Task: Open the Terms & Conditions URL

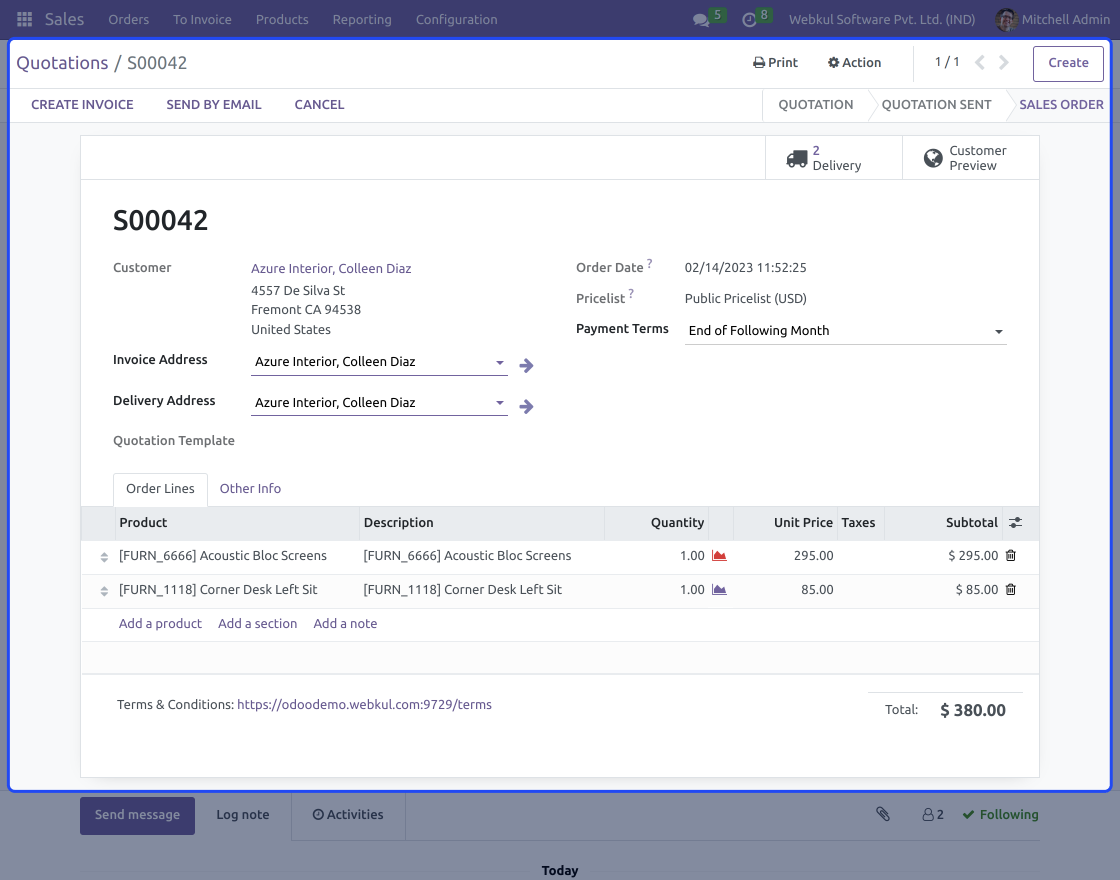Action: pos(364,704)
